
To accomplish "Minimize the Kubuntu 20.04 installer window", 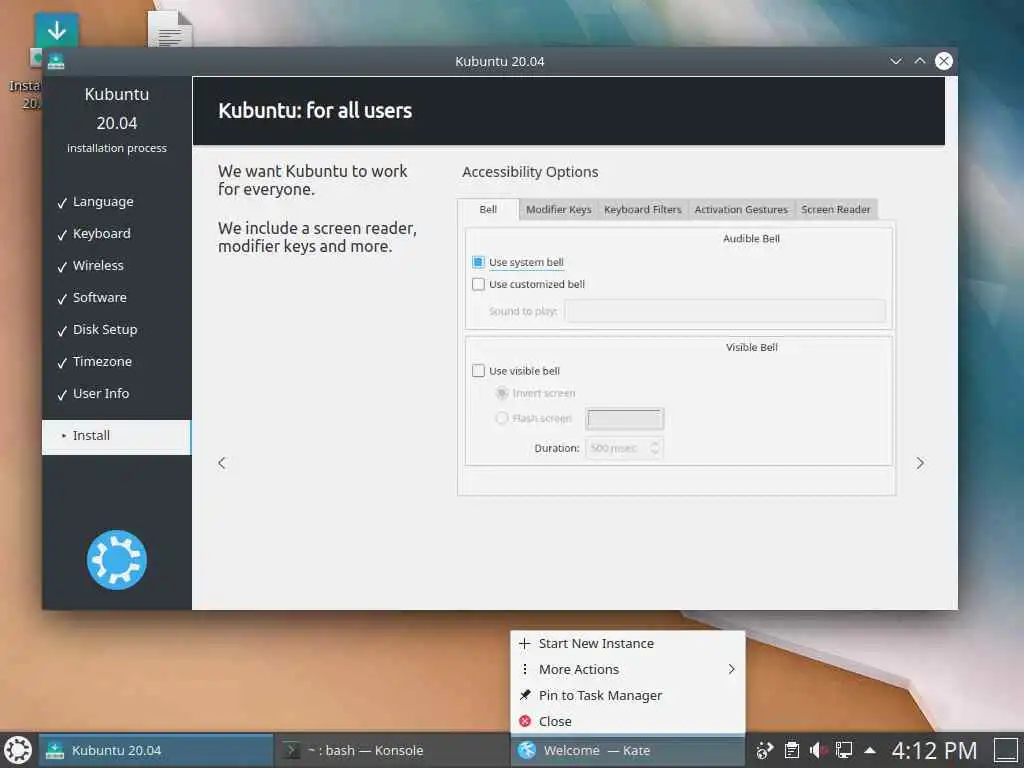I will click(896, 61).
